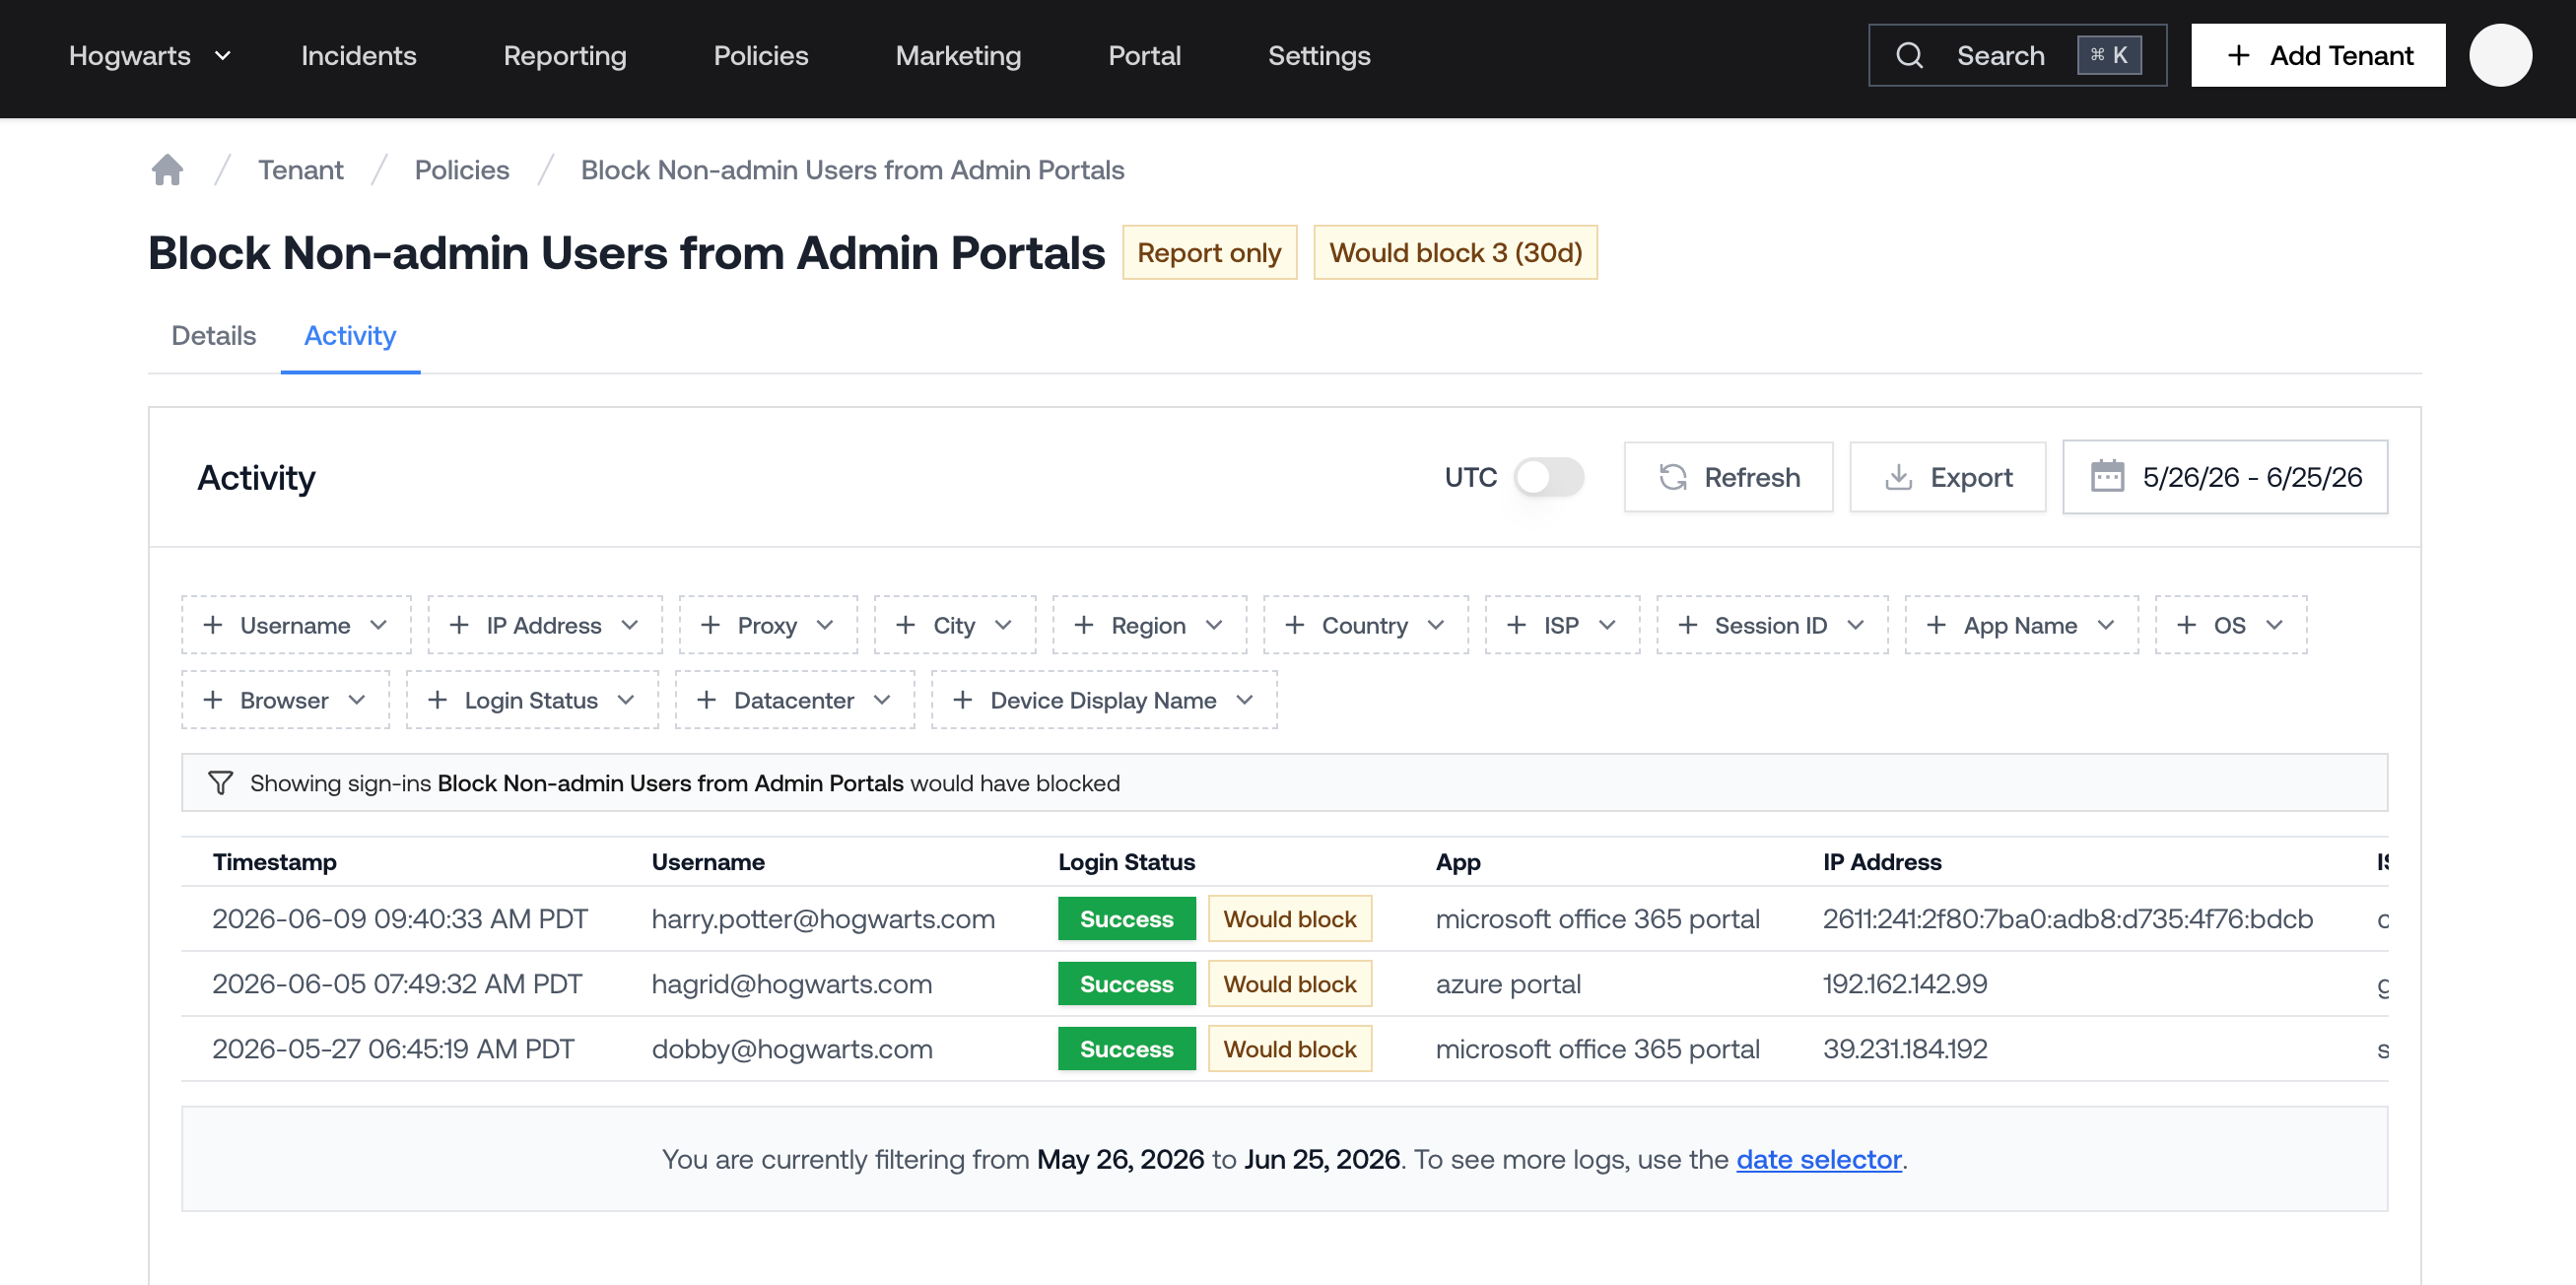The image size is (2576, 1285).
Task: Click the plus icon beside Device Display Name
Action: pyautogui.click(x=962, y=700)
